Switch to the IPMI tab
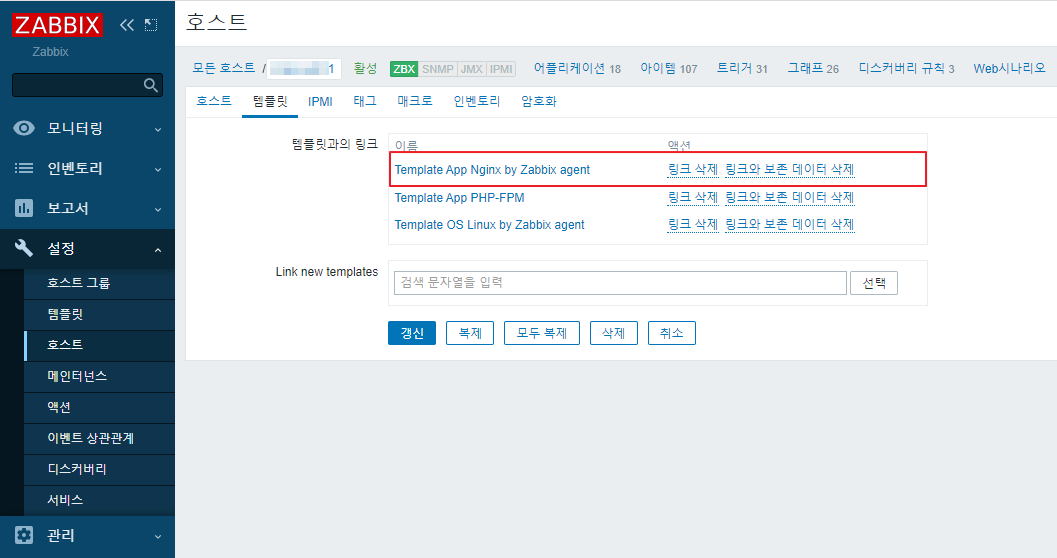This screenshot has width=1057, height=558. point(320,102)
